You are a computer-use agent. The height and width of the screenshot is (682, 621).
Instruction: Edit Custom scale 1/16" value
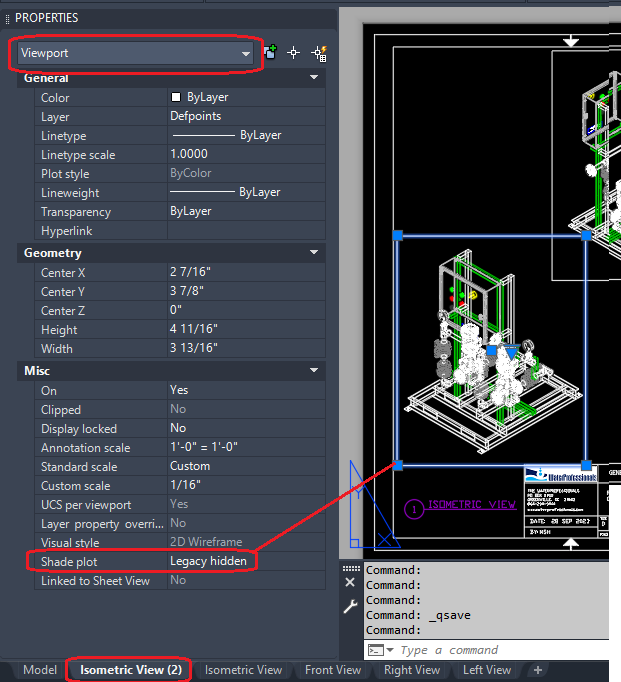[246, 485]
